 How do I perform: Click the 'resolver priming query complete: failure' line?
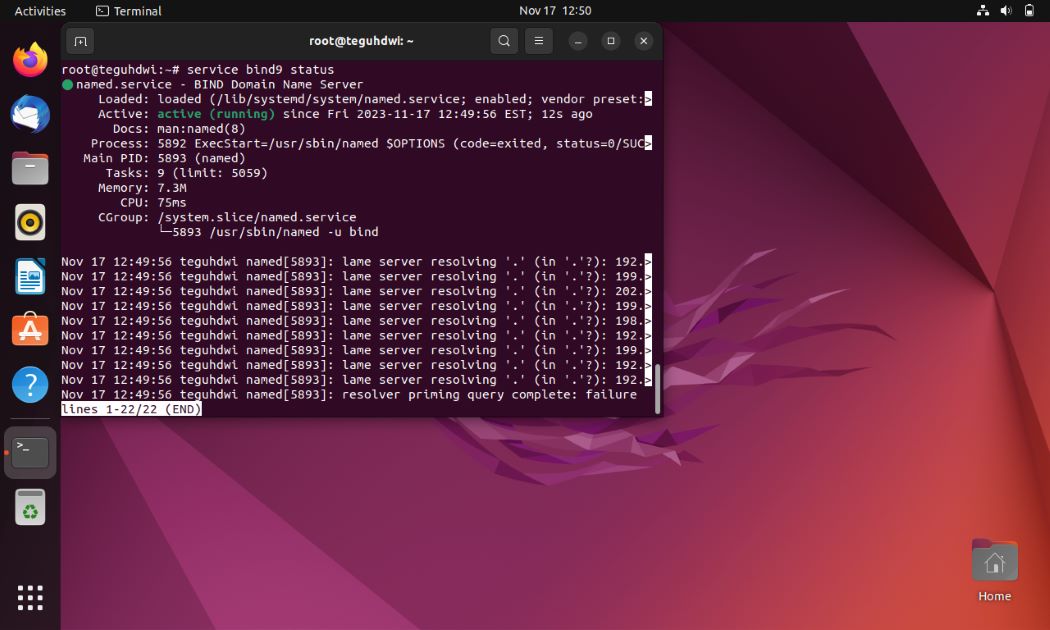[x=349, y=394]
